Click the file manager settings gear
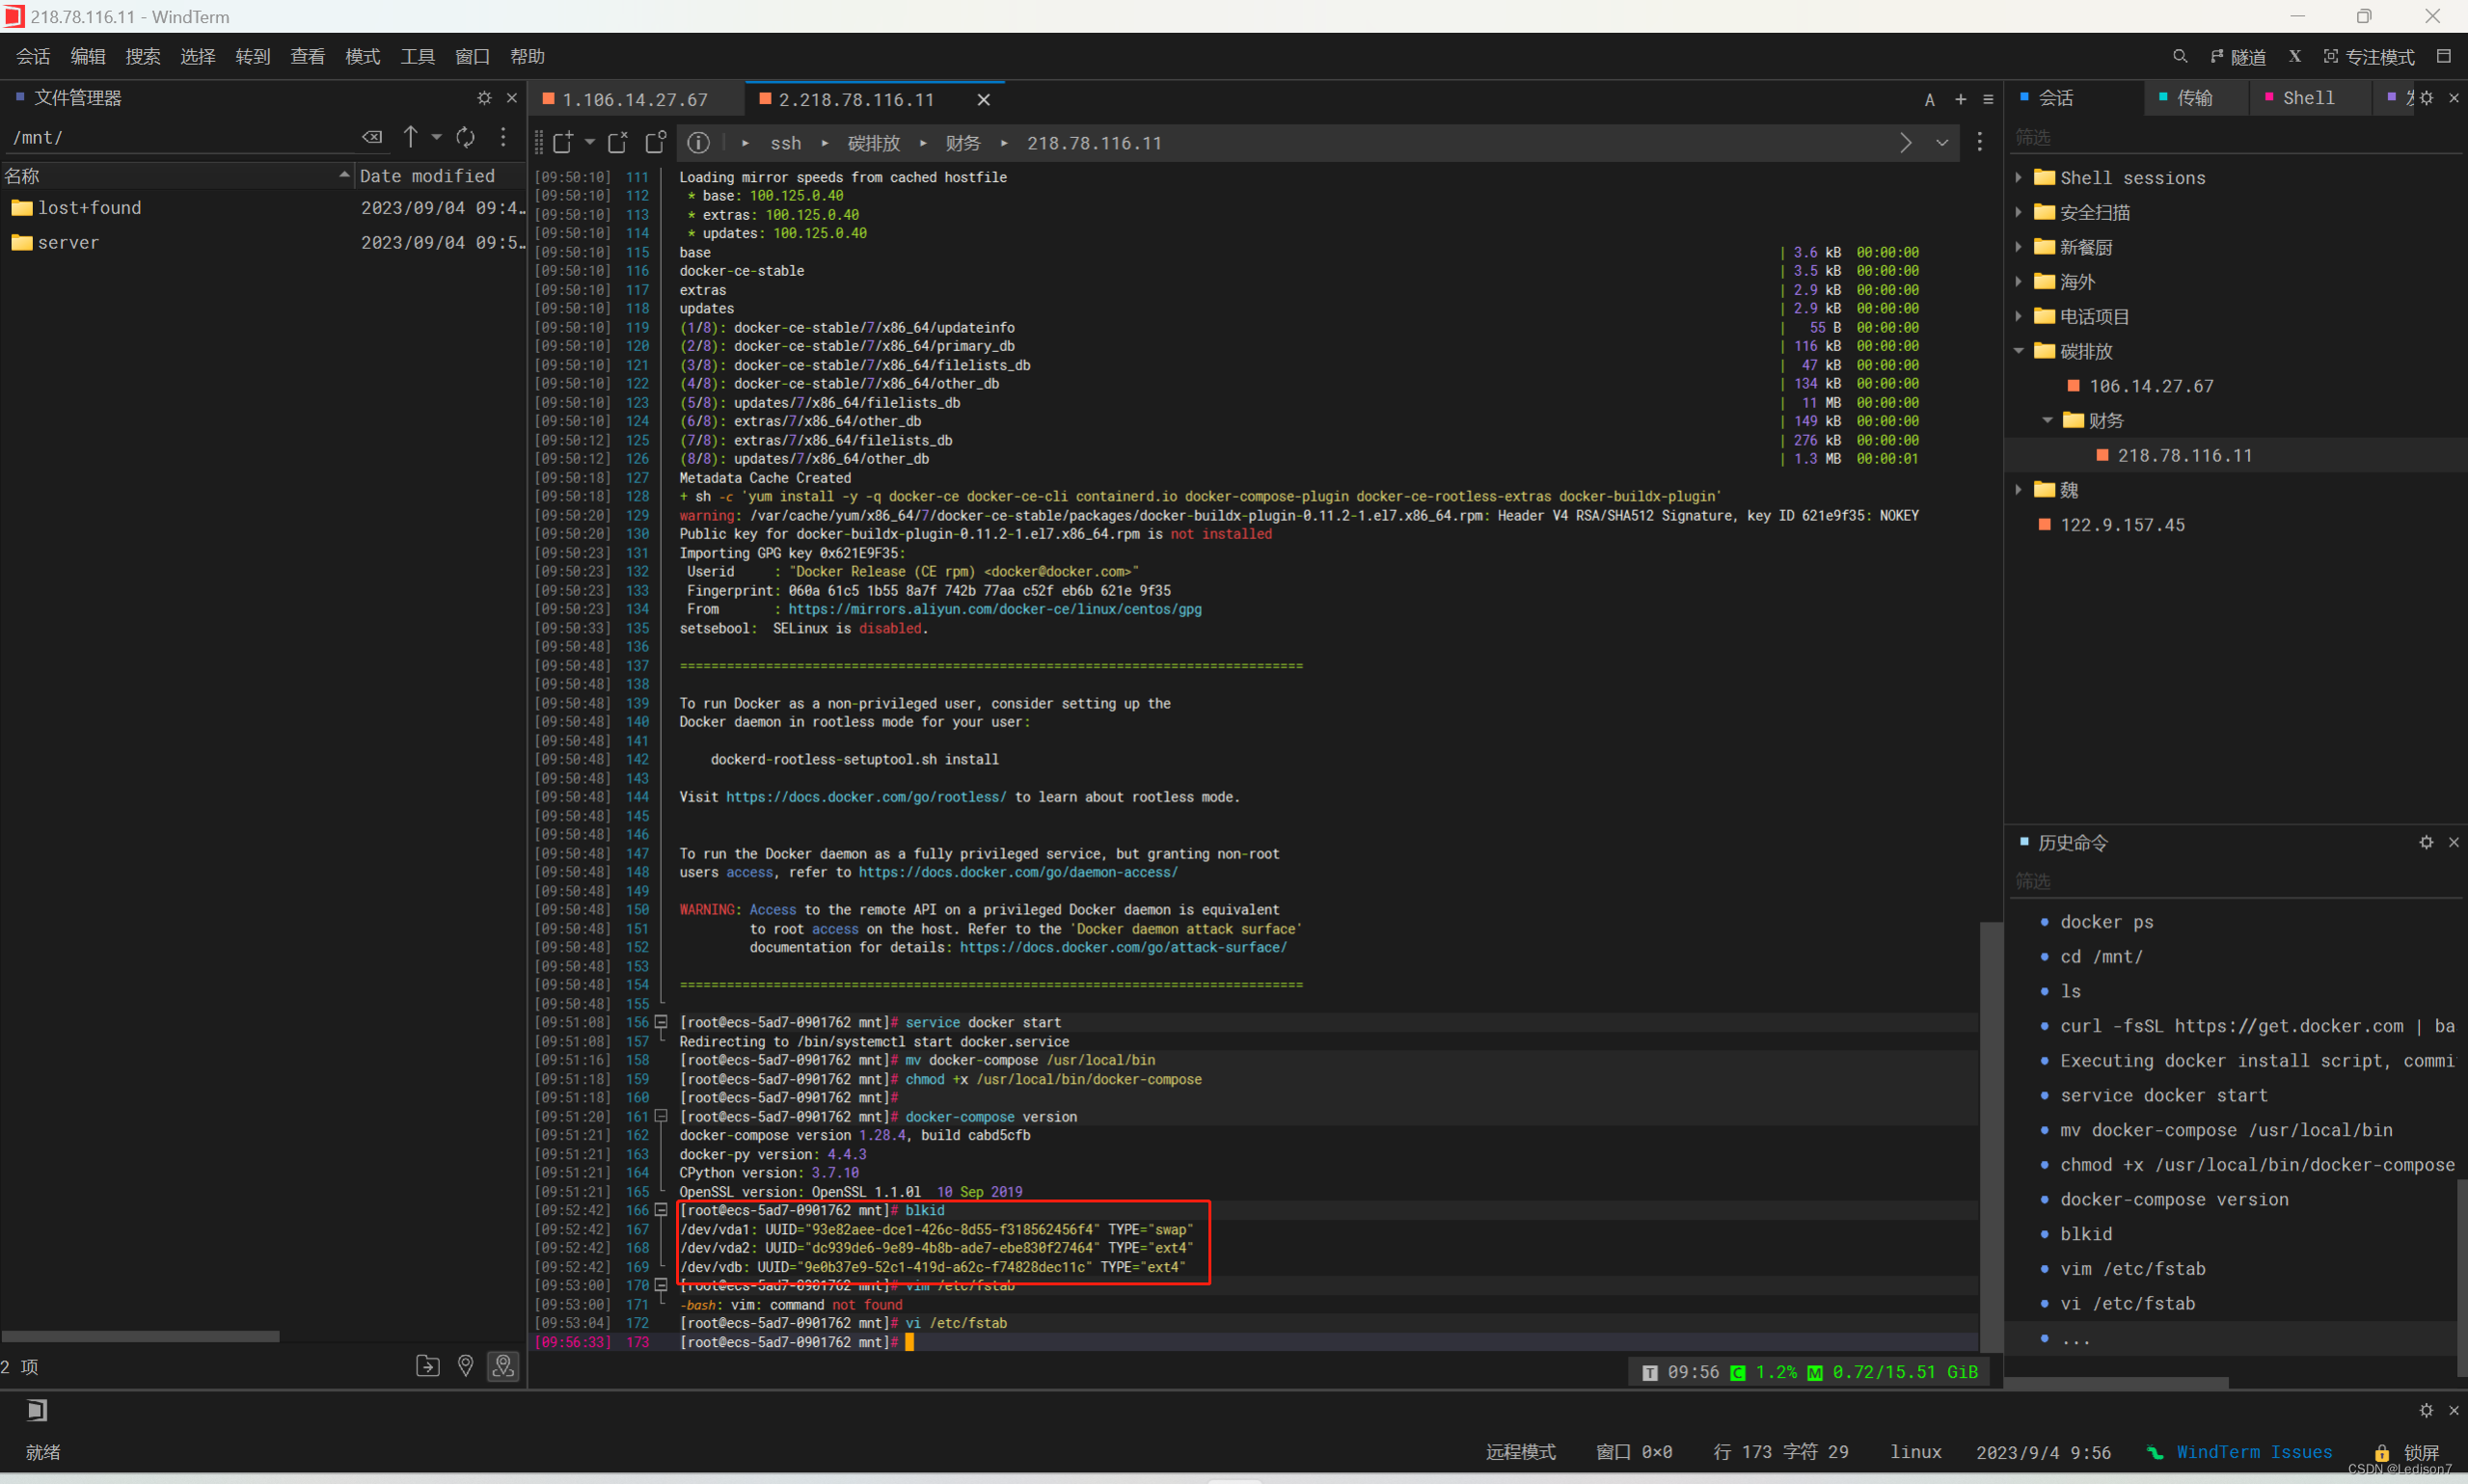Screen dimensions: 2468x1484 pyautogui.click(x=484, y=97)
